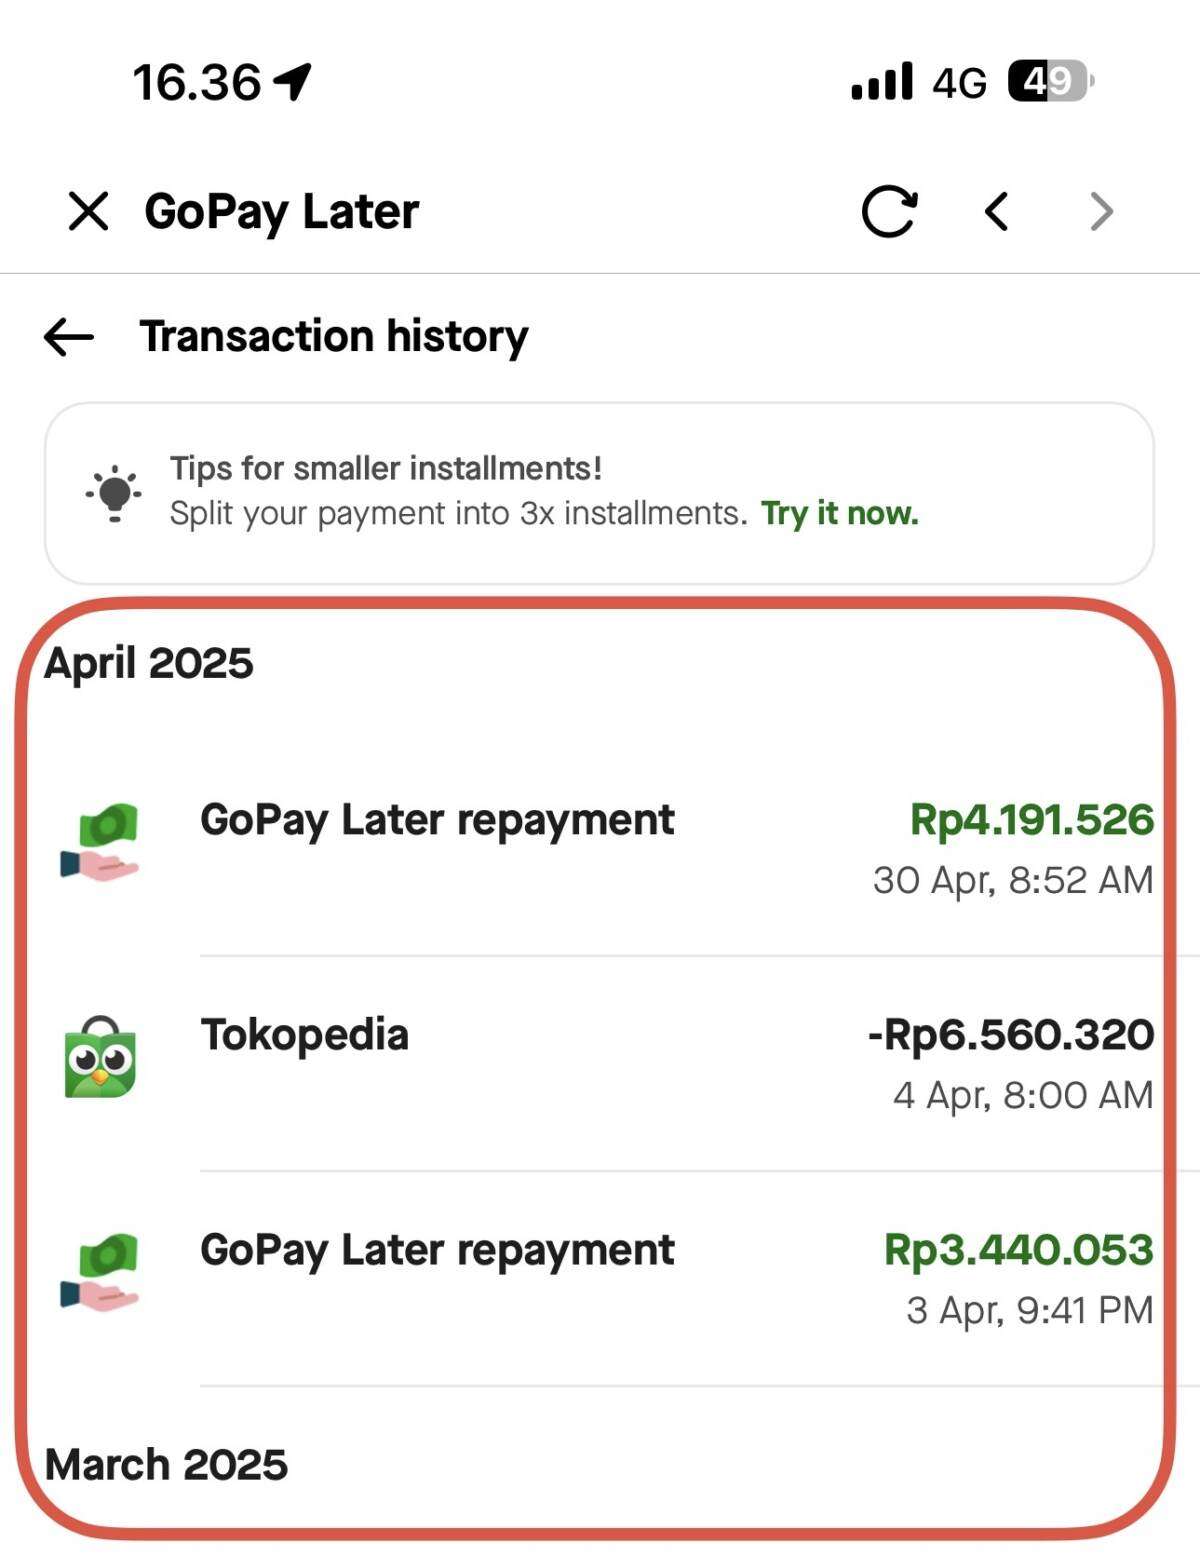Go to previous page with left chevron
1200x1556 pixels.
[x=996, y=211]
